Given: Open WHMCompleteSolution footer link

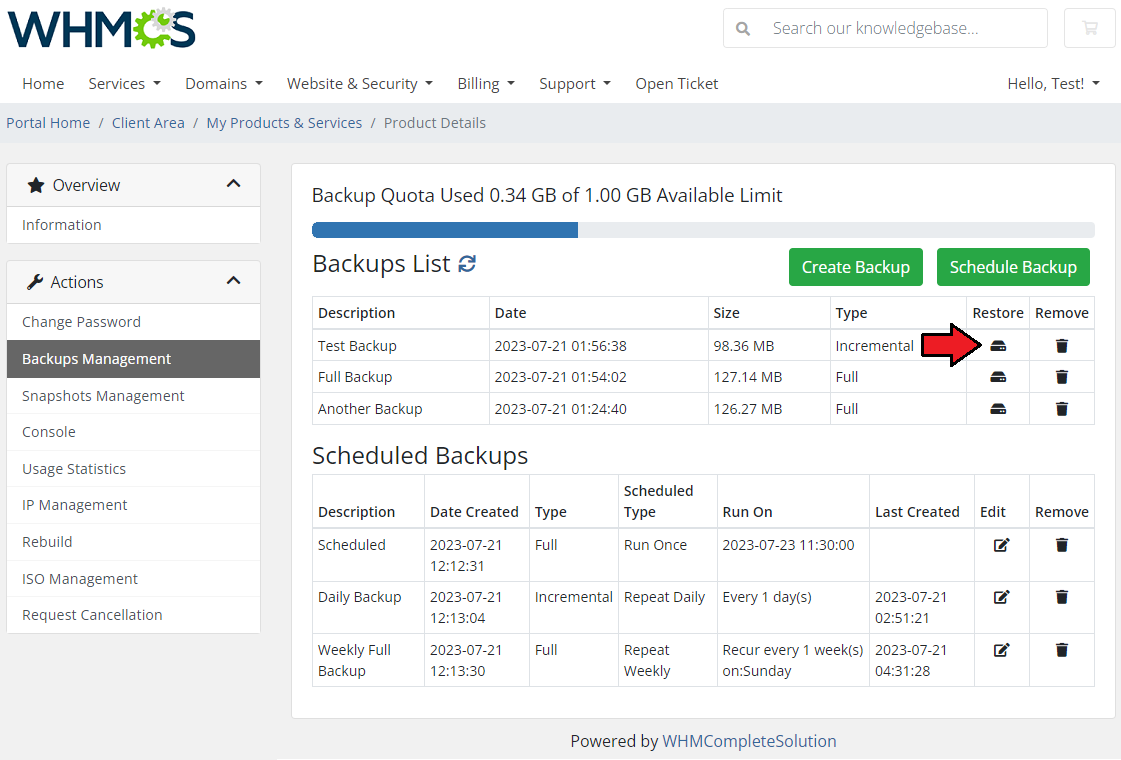Looking at the screenshot, I should pos(749,741).
